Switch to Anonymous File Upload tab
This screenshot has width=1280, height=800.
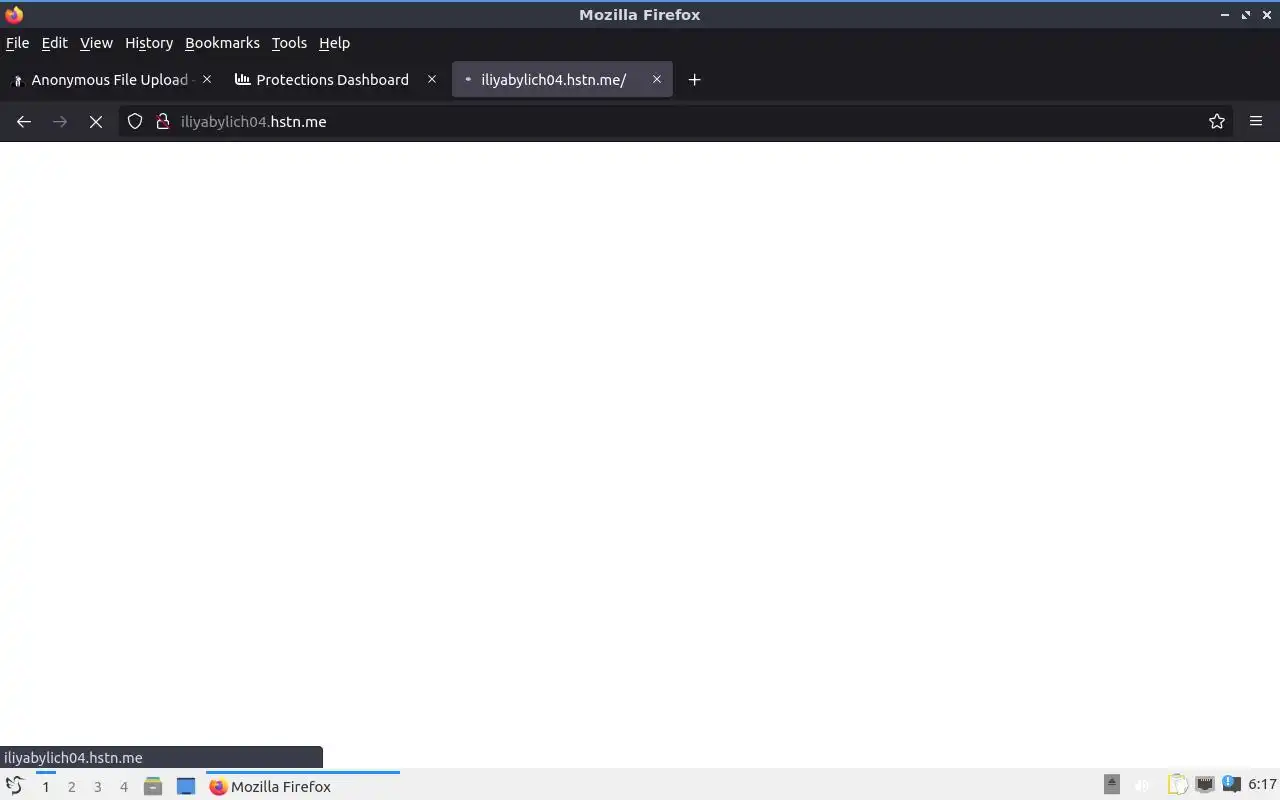111,80
